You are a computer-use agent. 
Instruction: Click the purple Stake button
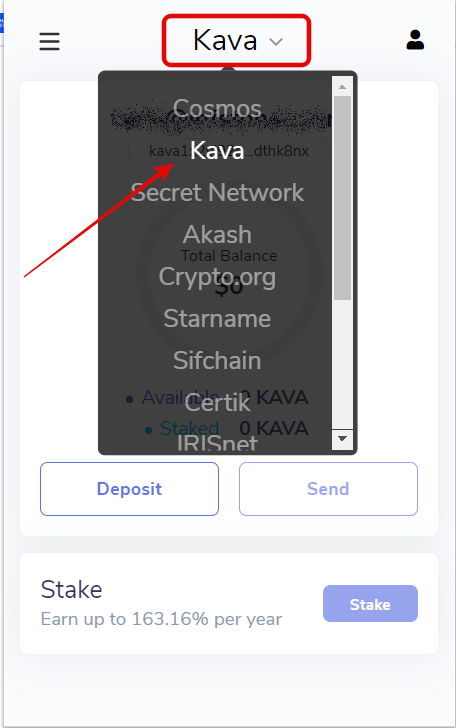[370, 604]
